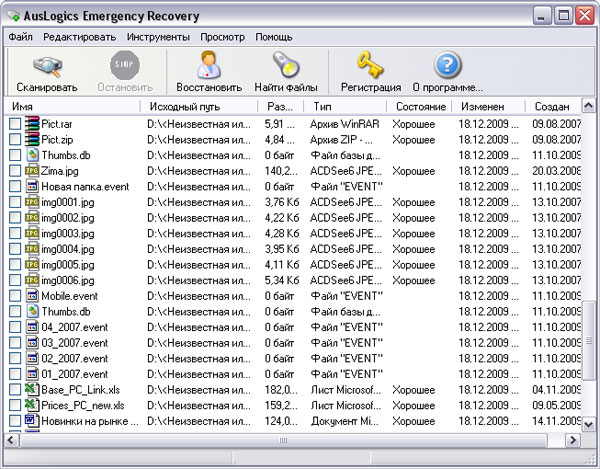Sort by the Имя column header
The image size is (600, 469).
coord(72,106)
